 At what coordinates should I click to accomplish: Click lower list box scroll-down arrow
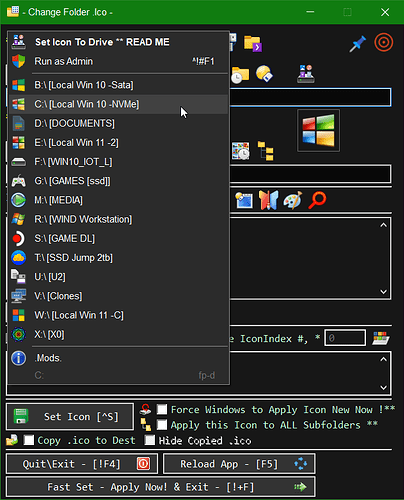click(x=383, y=387)
